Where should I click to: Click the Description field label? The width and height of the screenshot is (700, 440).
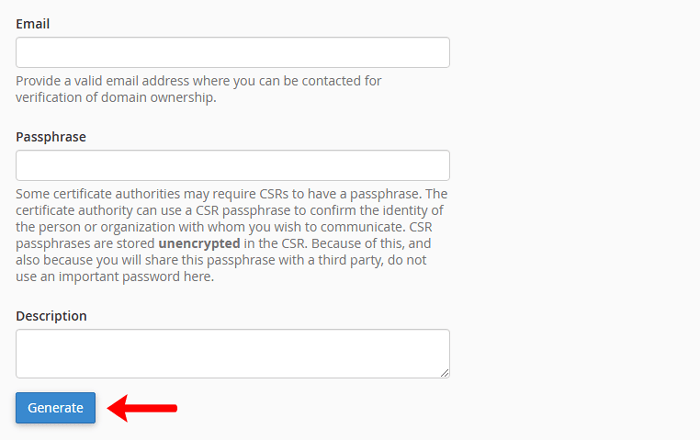pyautogui.click(x=51, y=315)
